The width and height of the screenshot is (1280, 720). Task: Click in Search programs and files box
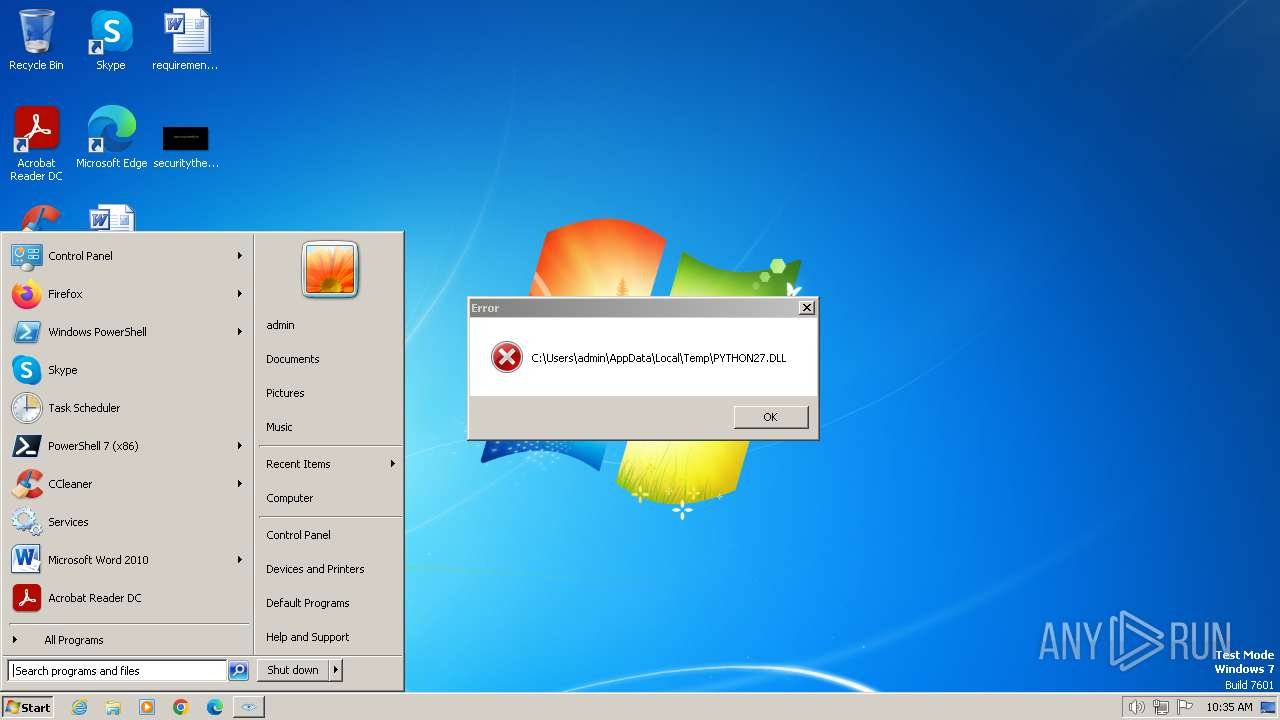[x=117, y=671]
